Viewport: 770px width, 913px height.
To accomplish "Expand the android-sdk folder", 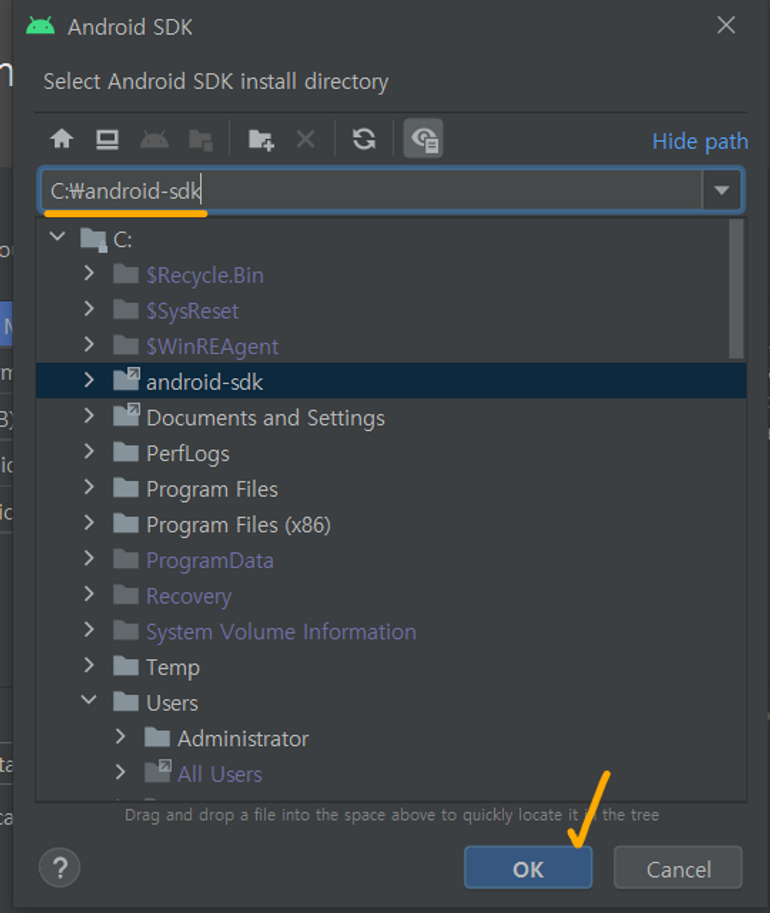I will (x=89, y=380).
